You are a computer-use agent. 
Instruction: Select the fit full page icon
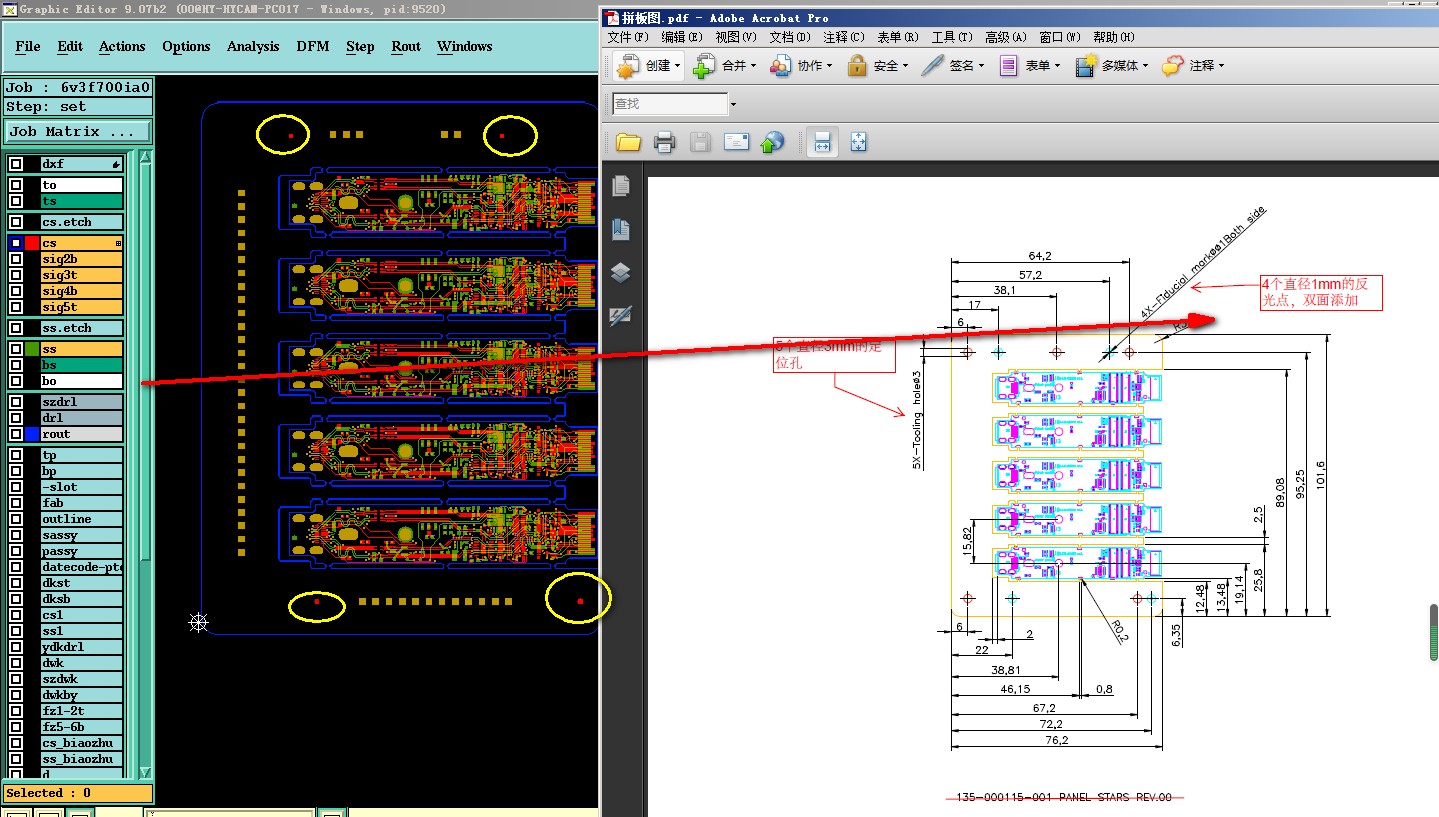(858, 142)
